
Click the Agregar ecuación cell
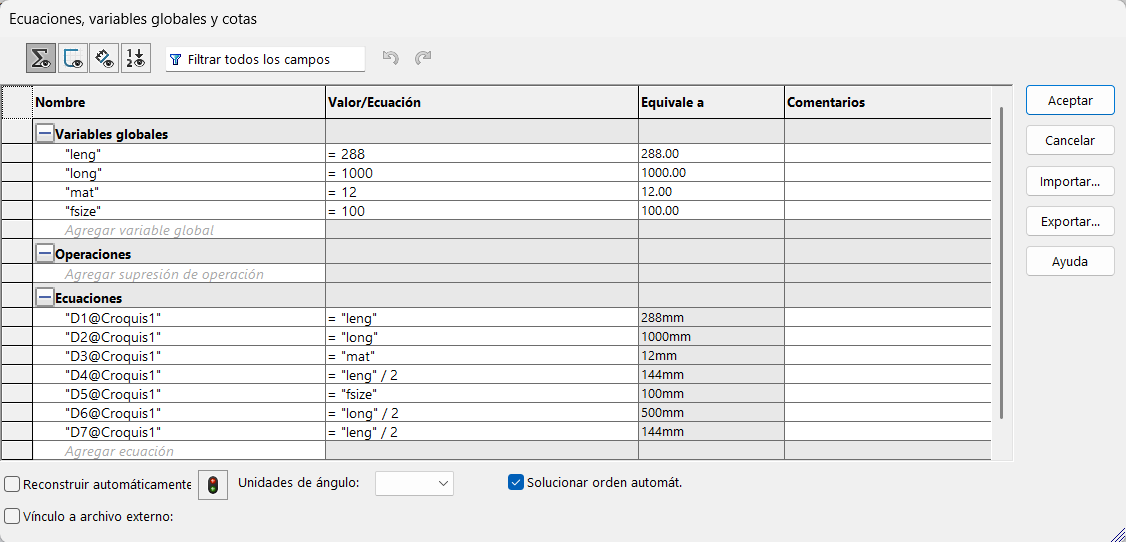[119, 452]
